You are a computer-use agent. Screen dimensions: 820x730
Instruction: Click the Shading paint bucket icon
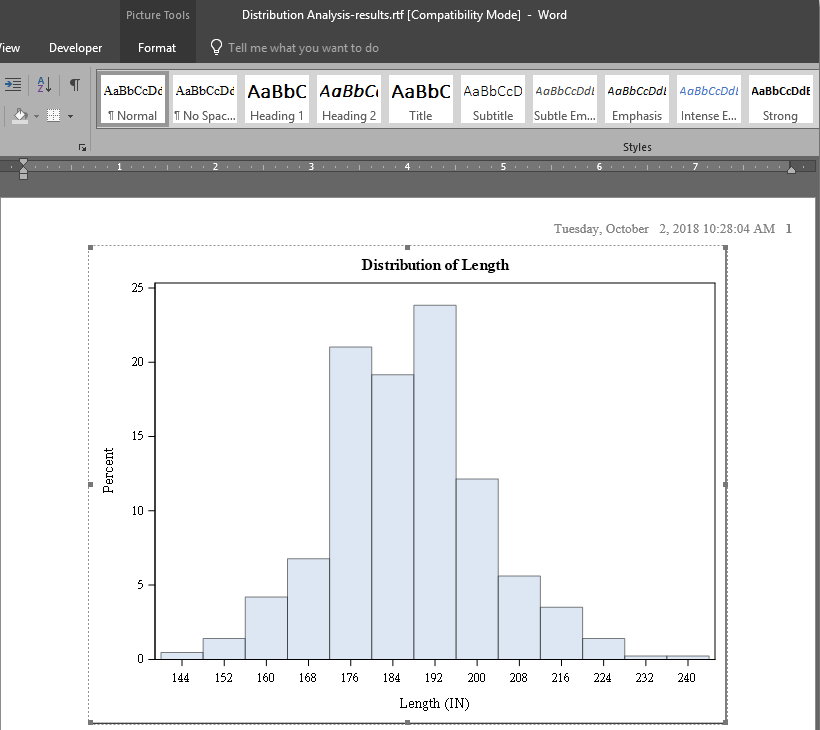pyautogui.click(x=20, y=116)
